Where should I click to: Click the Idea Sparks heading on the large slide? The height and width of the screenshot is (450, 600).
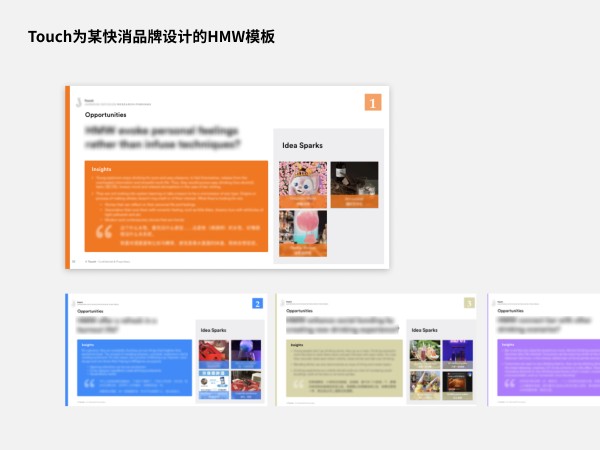[302, 146]
